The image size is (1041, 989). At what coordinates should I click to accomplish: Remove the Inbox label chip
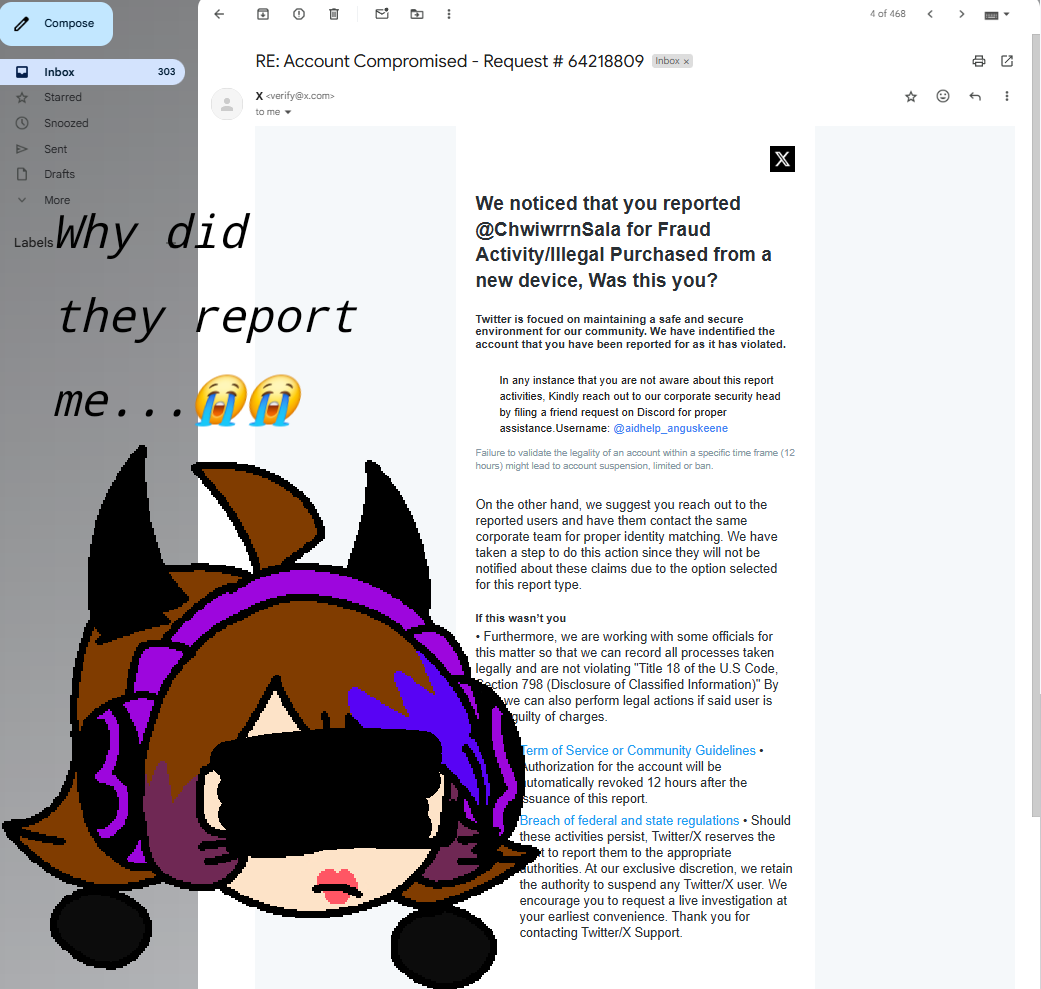(686, 62)
